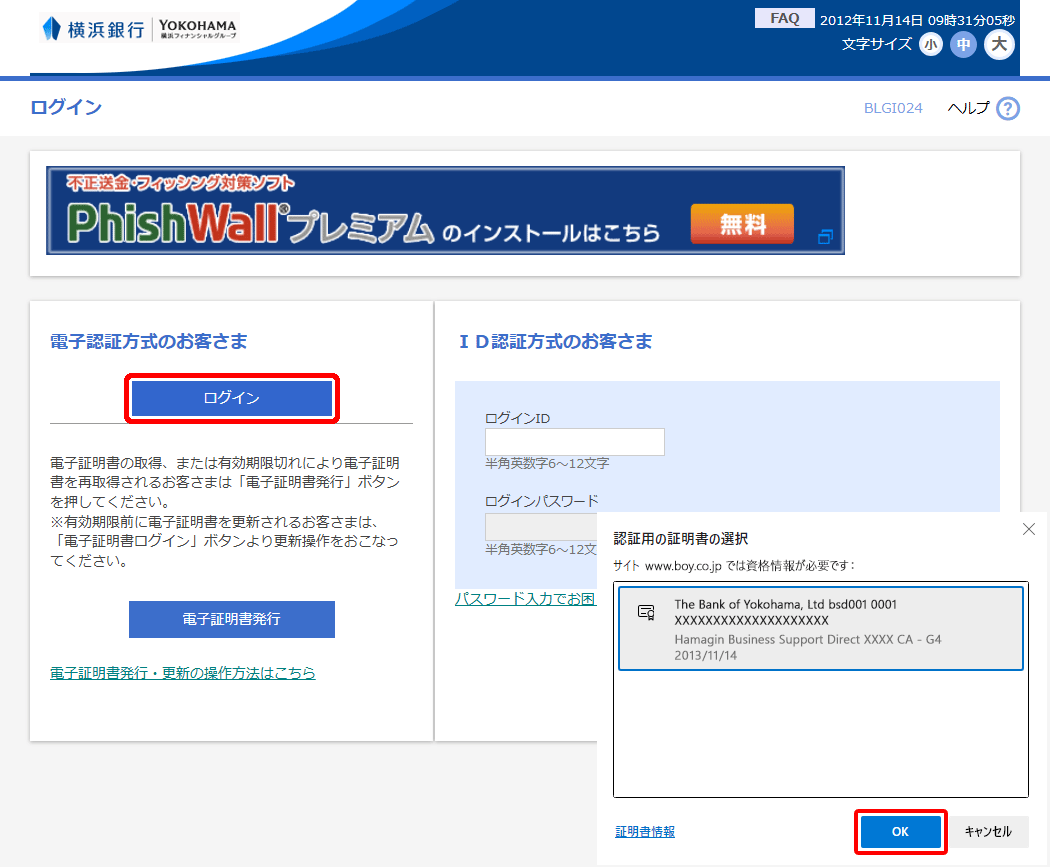Open the パスワード入力でお困り link

(525, 599)
